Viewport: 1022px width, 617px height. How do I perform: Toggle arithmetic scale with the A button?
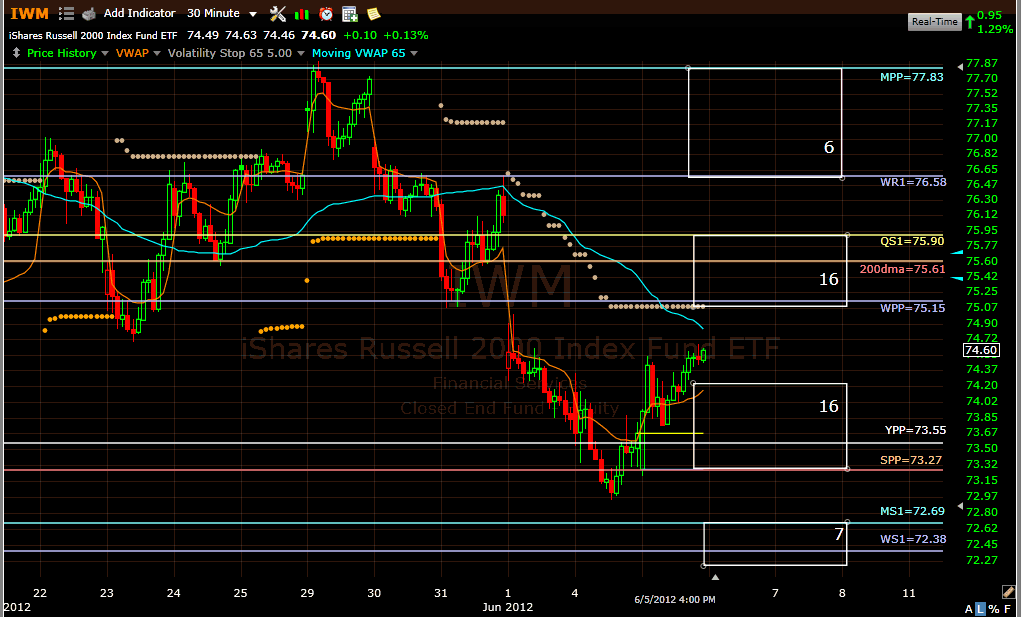click(x=969, y=609)
